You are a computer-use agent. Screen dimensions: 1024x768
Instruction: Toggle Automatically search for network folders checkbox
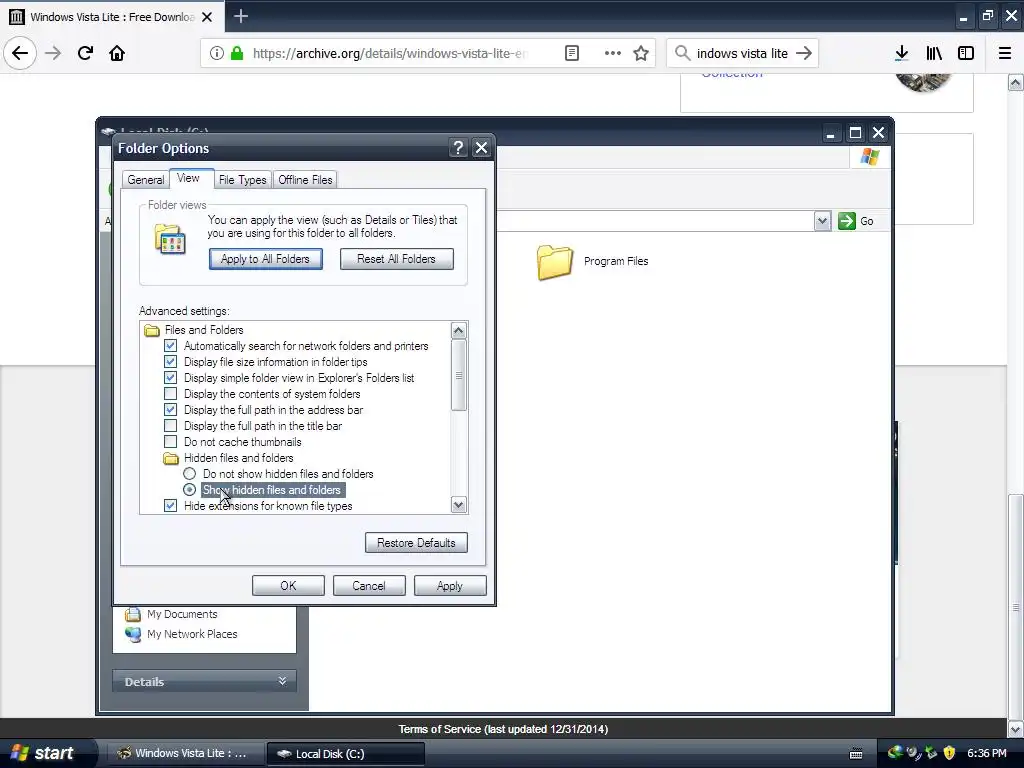[170, 345]
